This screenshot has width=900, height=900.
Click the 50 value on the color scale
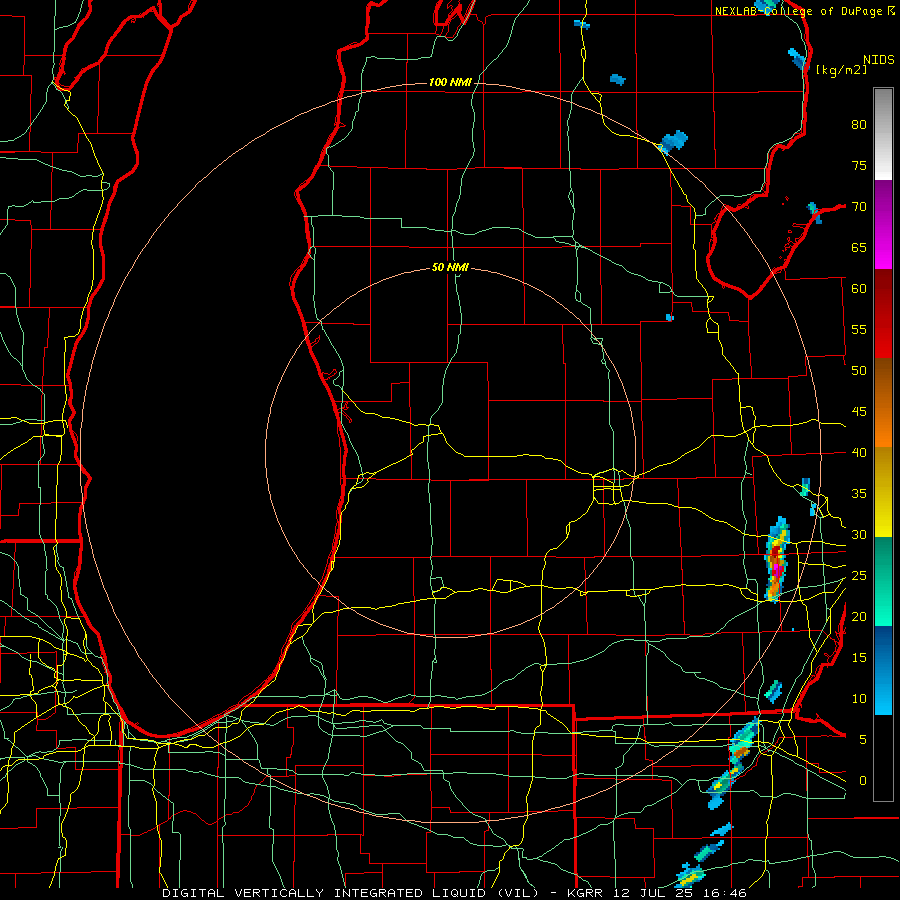859,370
